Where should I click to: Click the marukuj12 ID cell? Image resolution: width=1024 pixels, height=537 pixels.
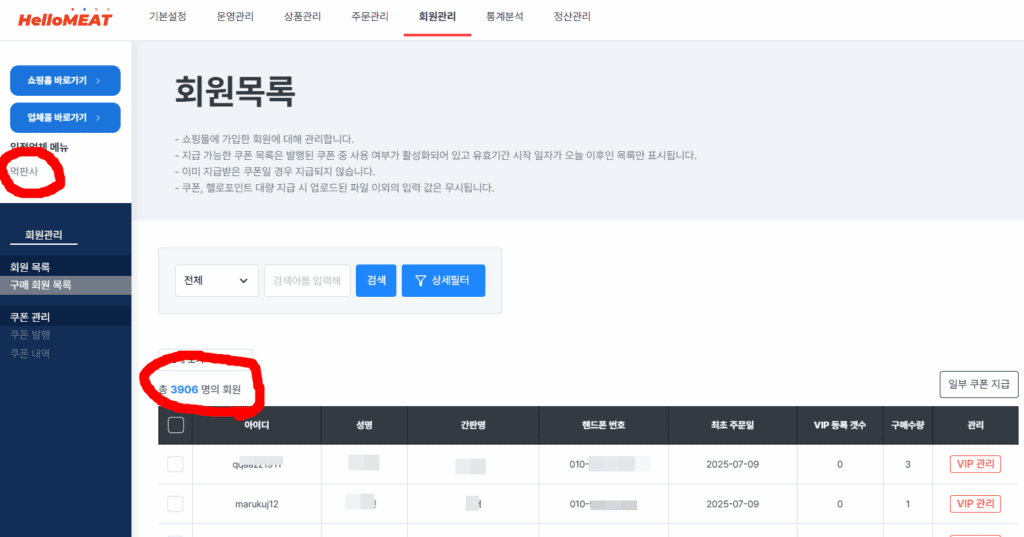tap(257, 504)
